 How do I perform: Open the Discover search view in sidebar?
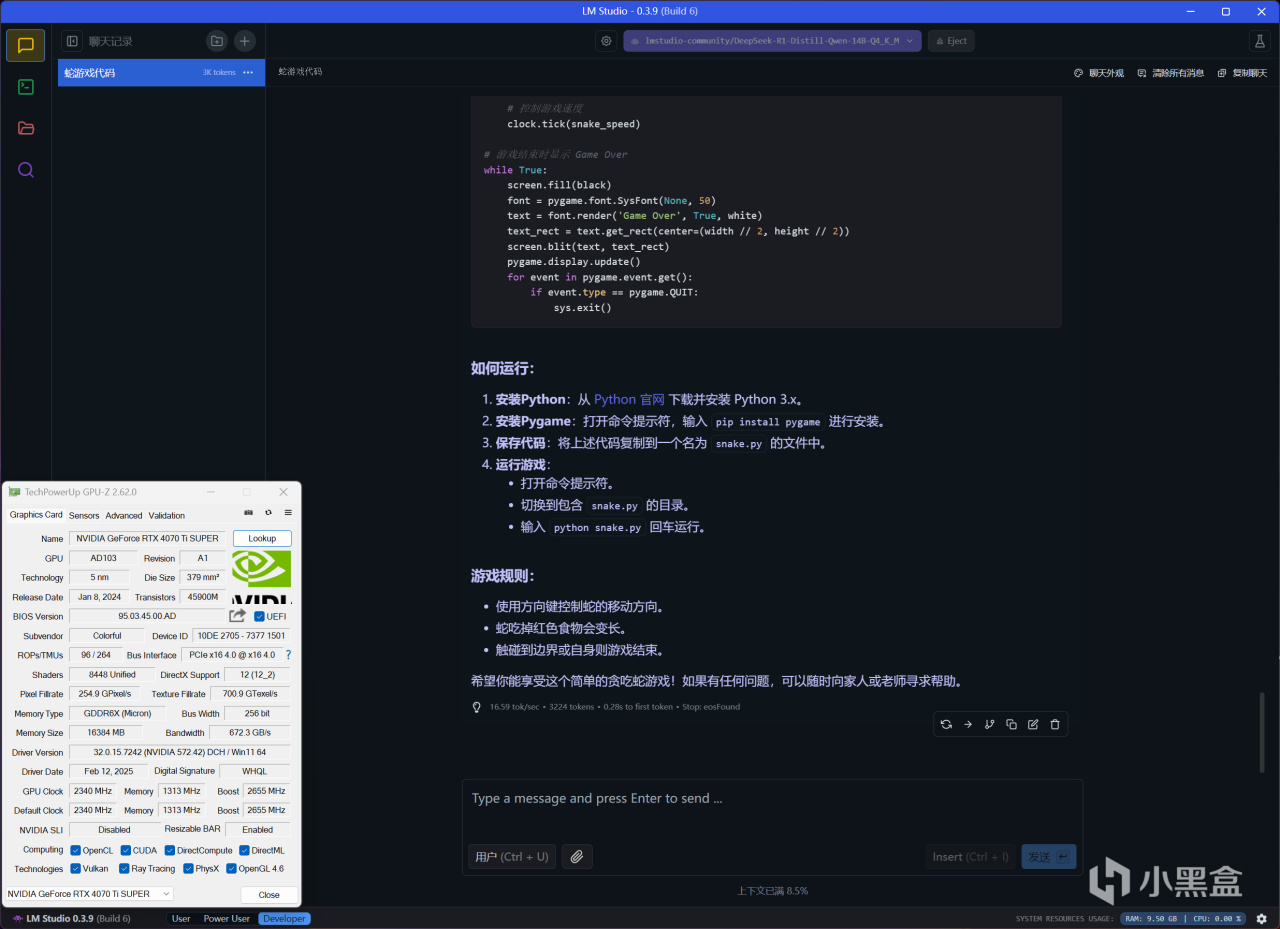pos(26,170)
